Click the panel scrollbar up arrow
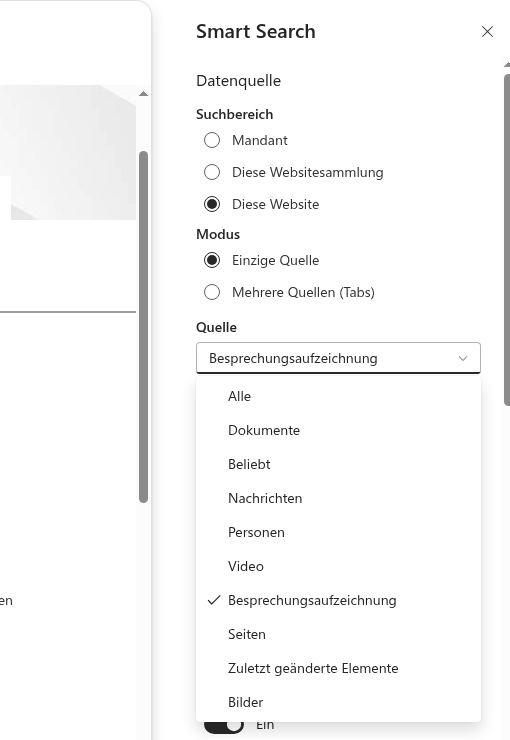 click(507, 65)
